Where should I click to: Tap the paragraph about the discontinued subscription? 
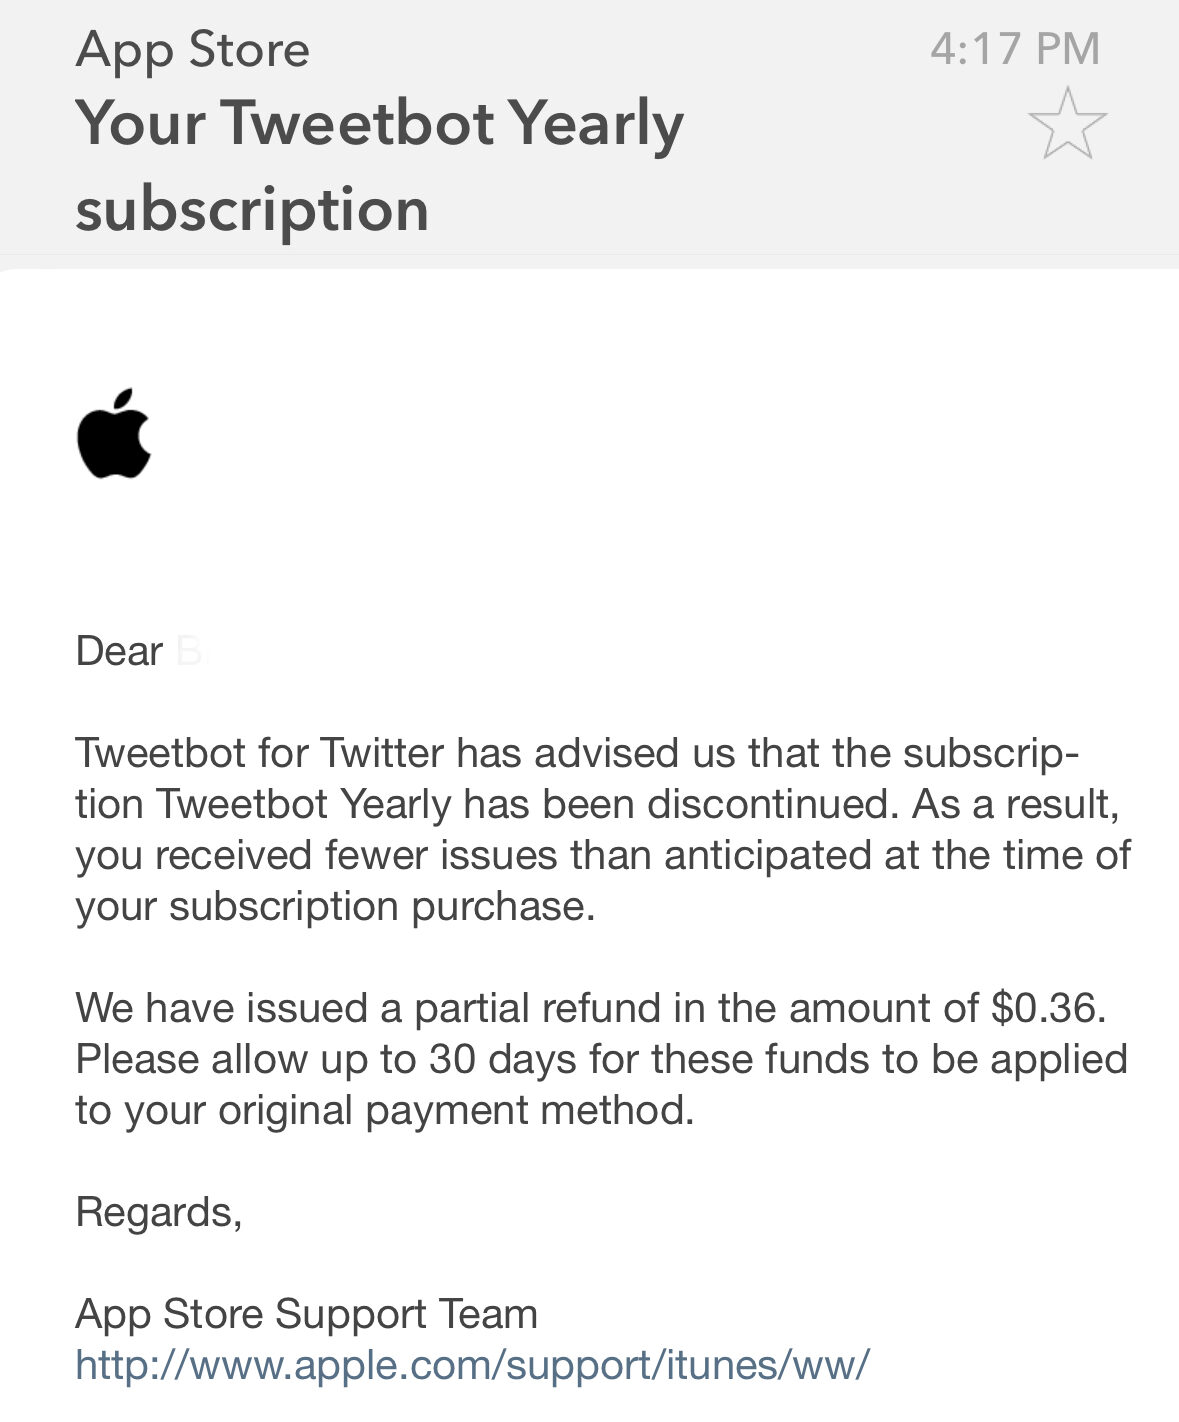tap(603, 830)
